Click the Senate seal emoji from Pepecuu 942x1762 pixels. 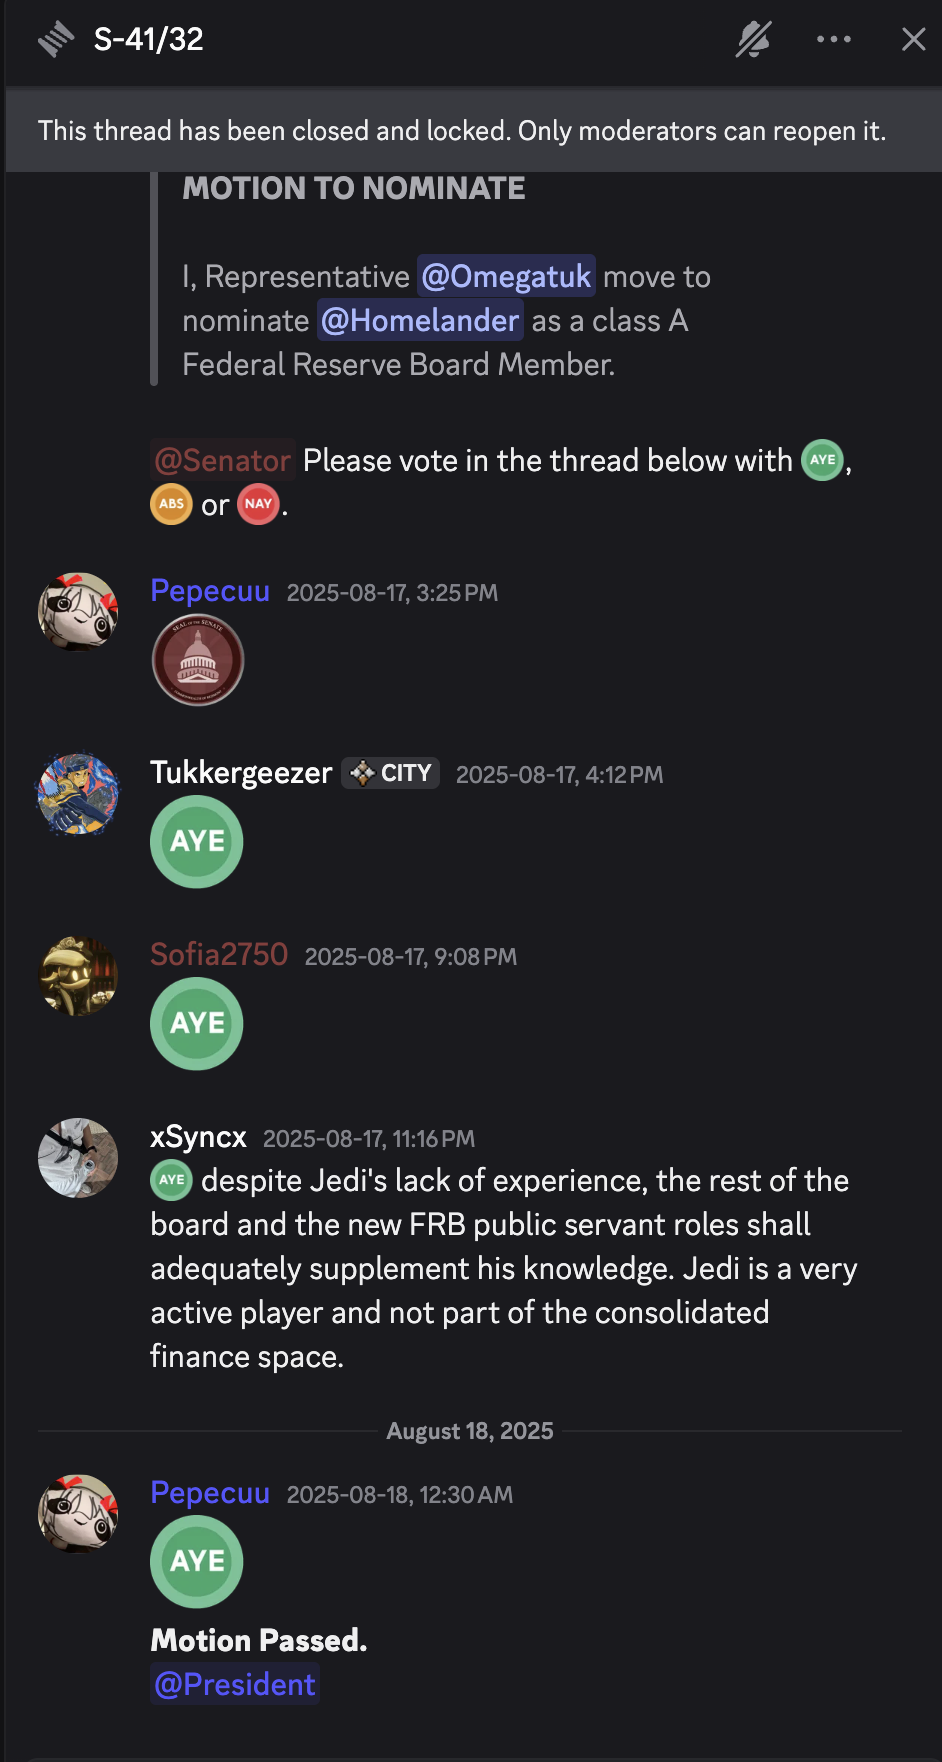click(x=198, y=660)
